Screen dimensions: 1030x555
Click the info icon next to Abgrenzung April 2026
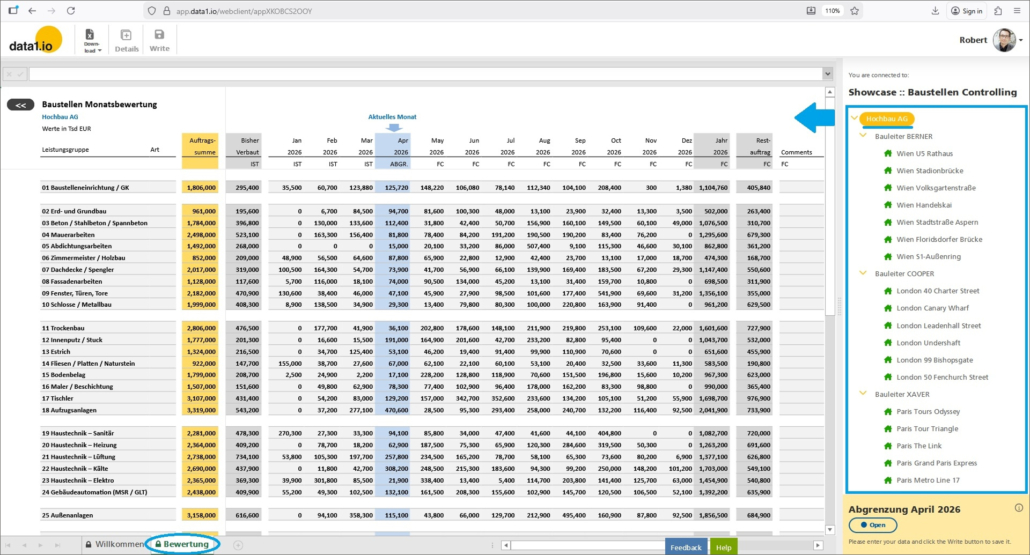(1018, 508)
